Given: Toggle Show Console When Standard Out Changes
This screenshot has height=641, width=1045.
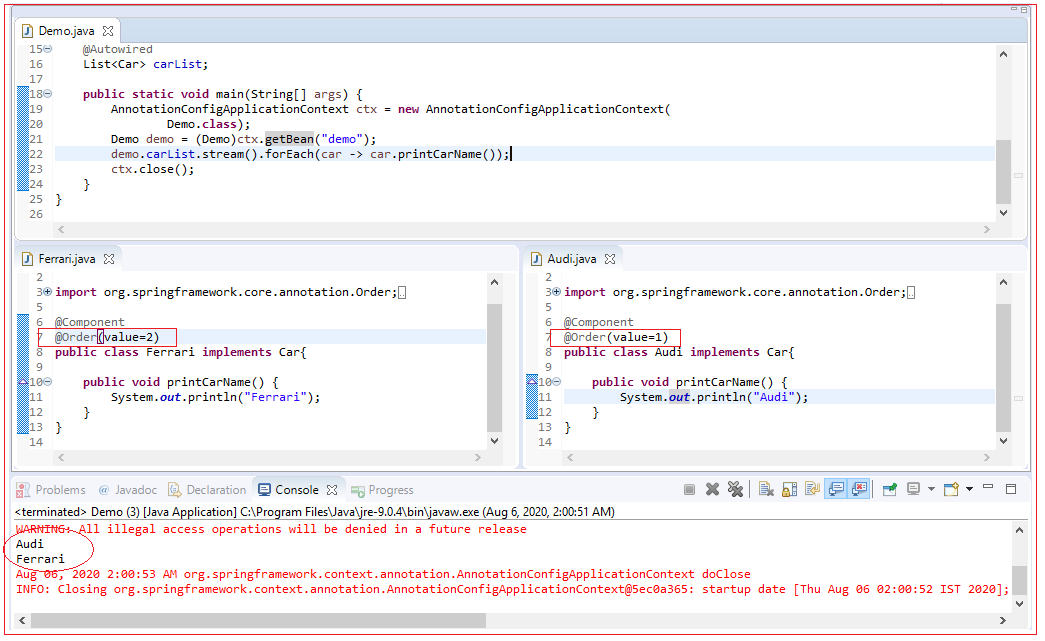Looking at the screenshot, I should 836,490.
